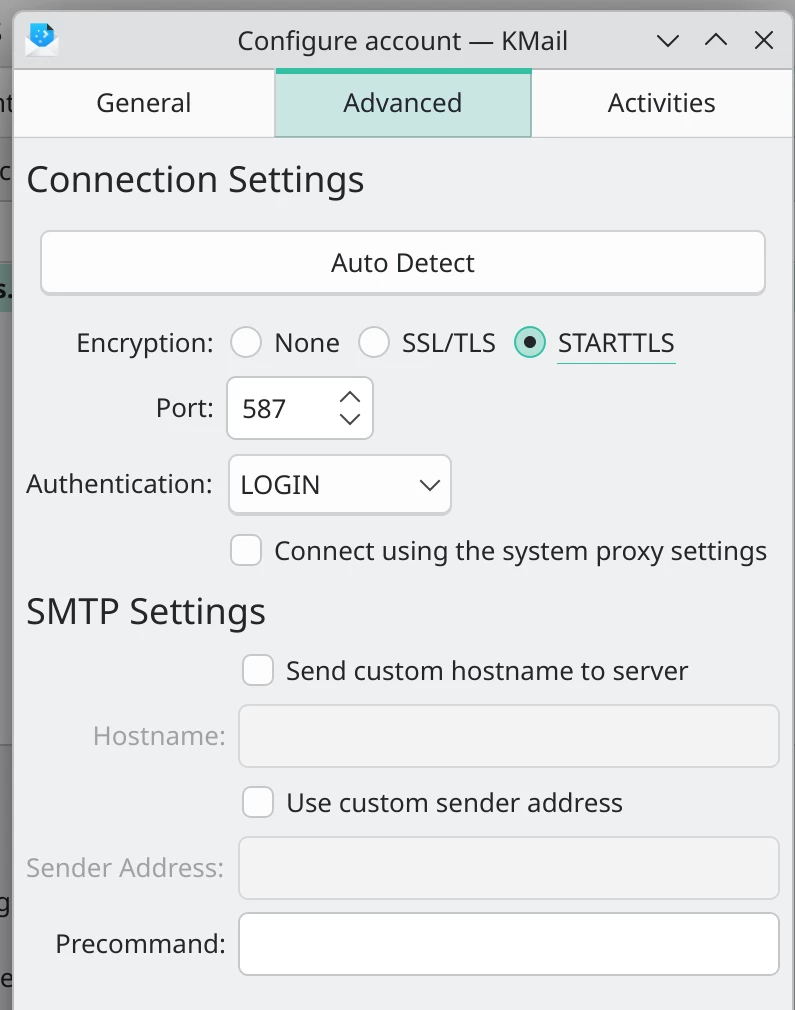The width and height of the screenshot is (795, 1010).
Task: Enable Use custom sender address
Action: pos(258,802)
